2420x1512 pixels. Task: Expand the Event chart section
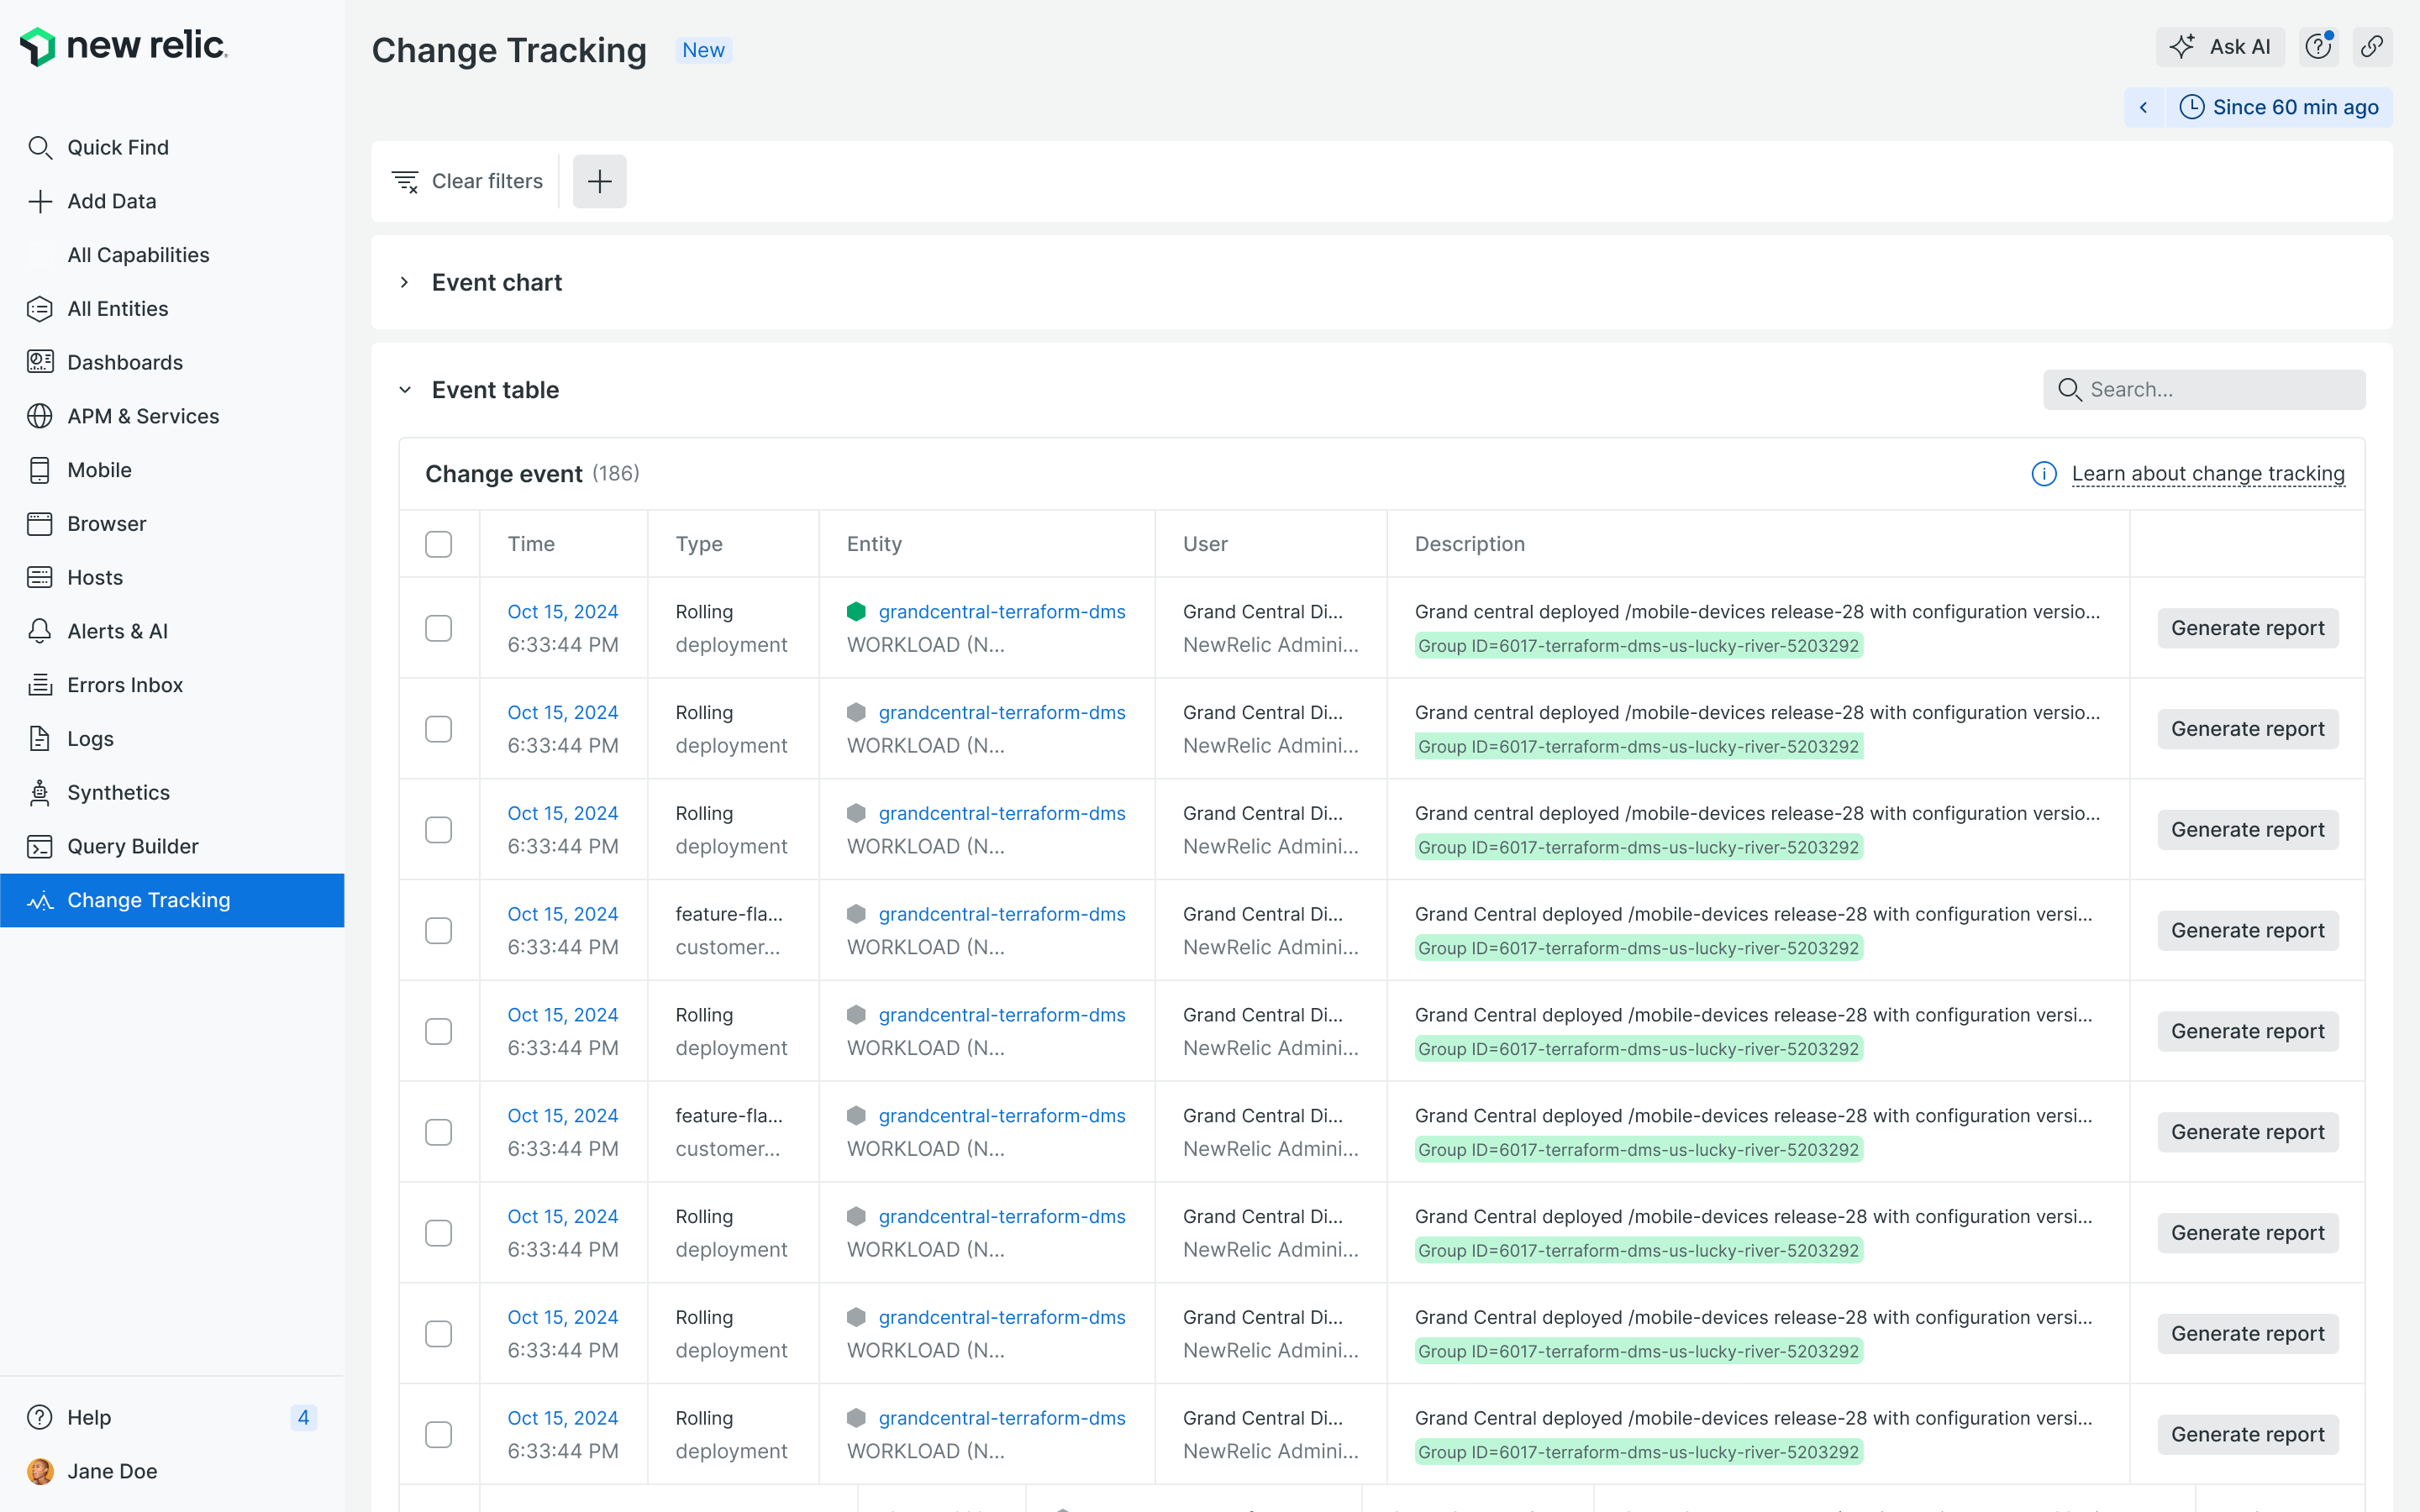404,283
